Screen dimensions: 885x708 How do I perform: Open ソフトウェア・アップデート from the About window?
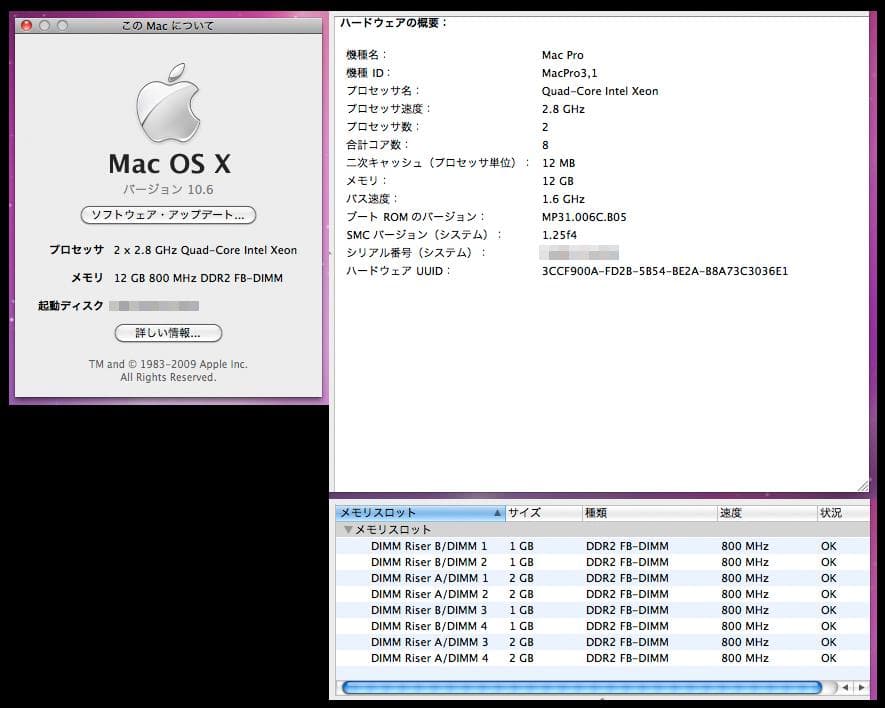tap(168, 215)
